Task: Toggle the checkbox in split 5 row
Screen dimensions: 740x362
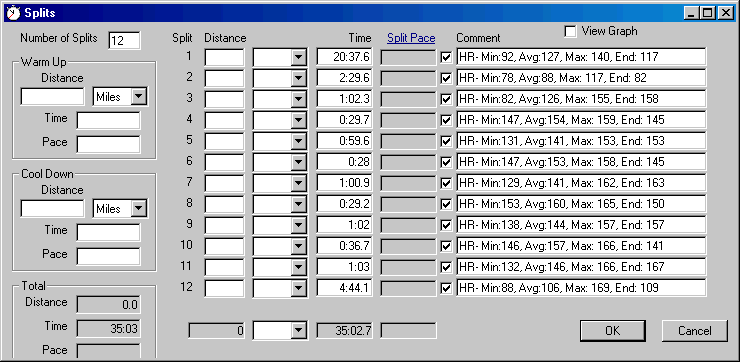Action: [446, 141]
